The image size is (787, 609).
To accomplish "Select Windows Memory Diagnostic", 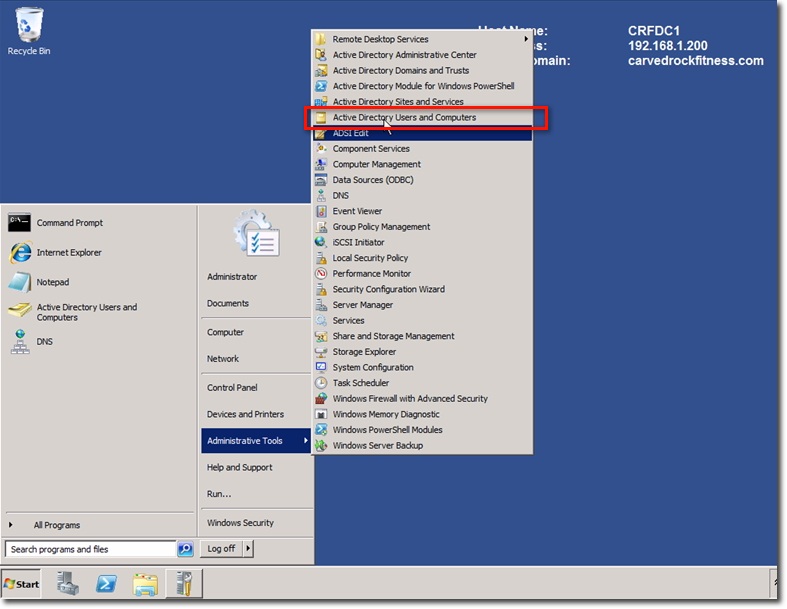I will click(x=422, y=414).
